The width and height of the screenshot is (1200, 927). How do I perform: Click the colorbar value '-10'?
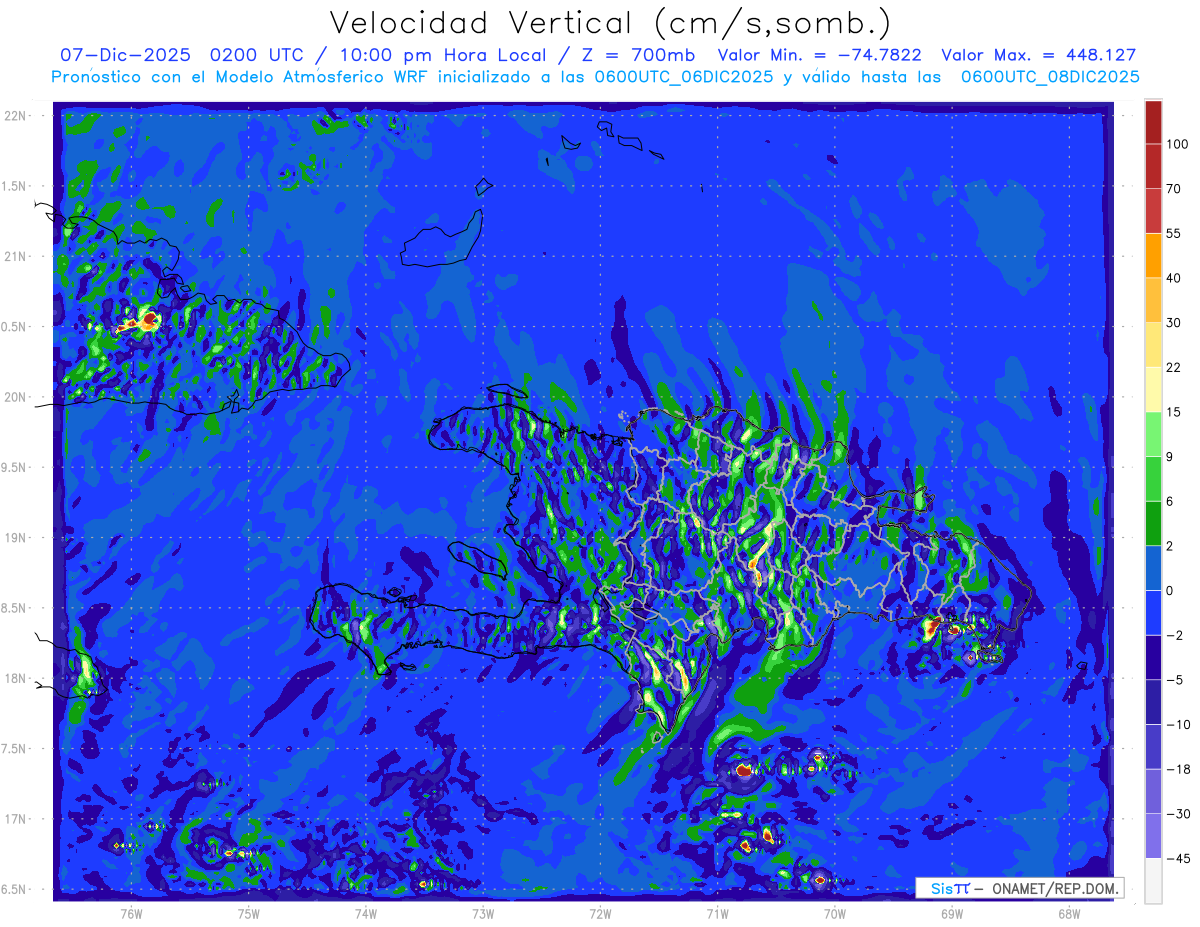click(1178, 724)
